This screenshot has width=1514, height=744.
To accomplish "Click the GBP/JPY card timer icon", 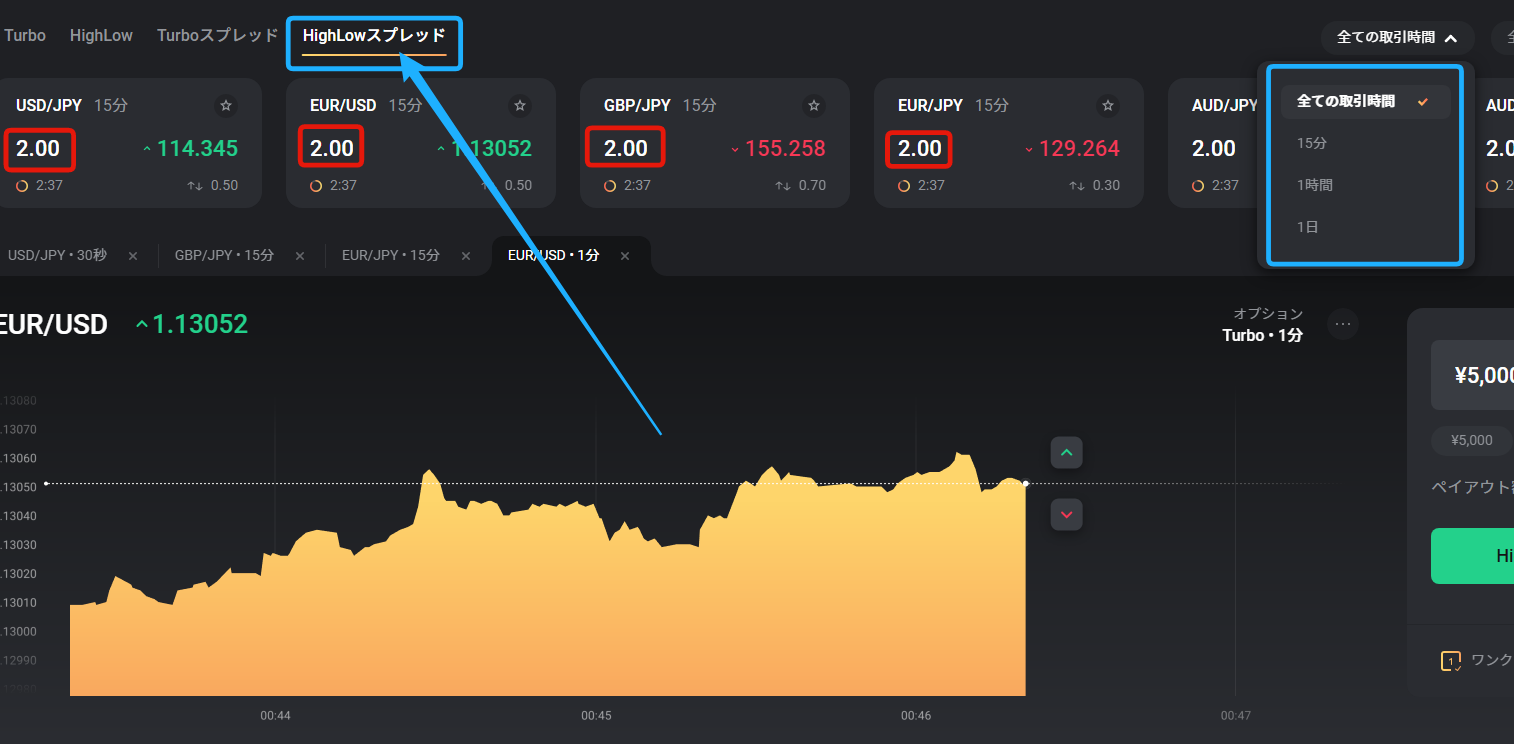I will pos(610,186).
